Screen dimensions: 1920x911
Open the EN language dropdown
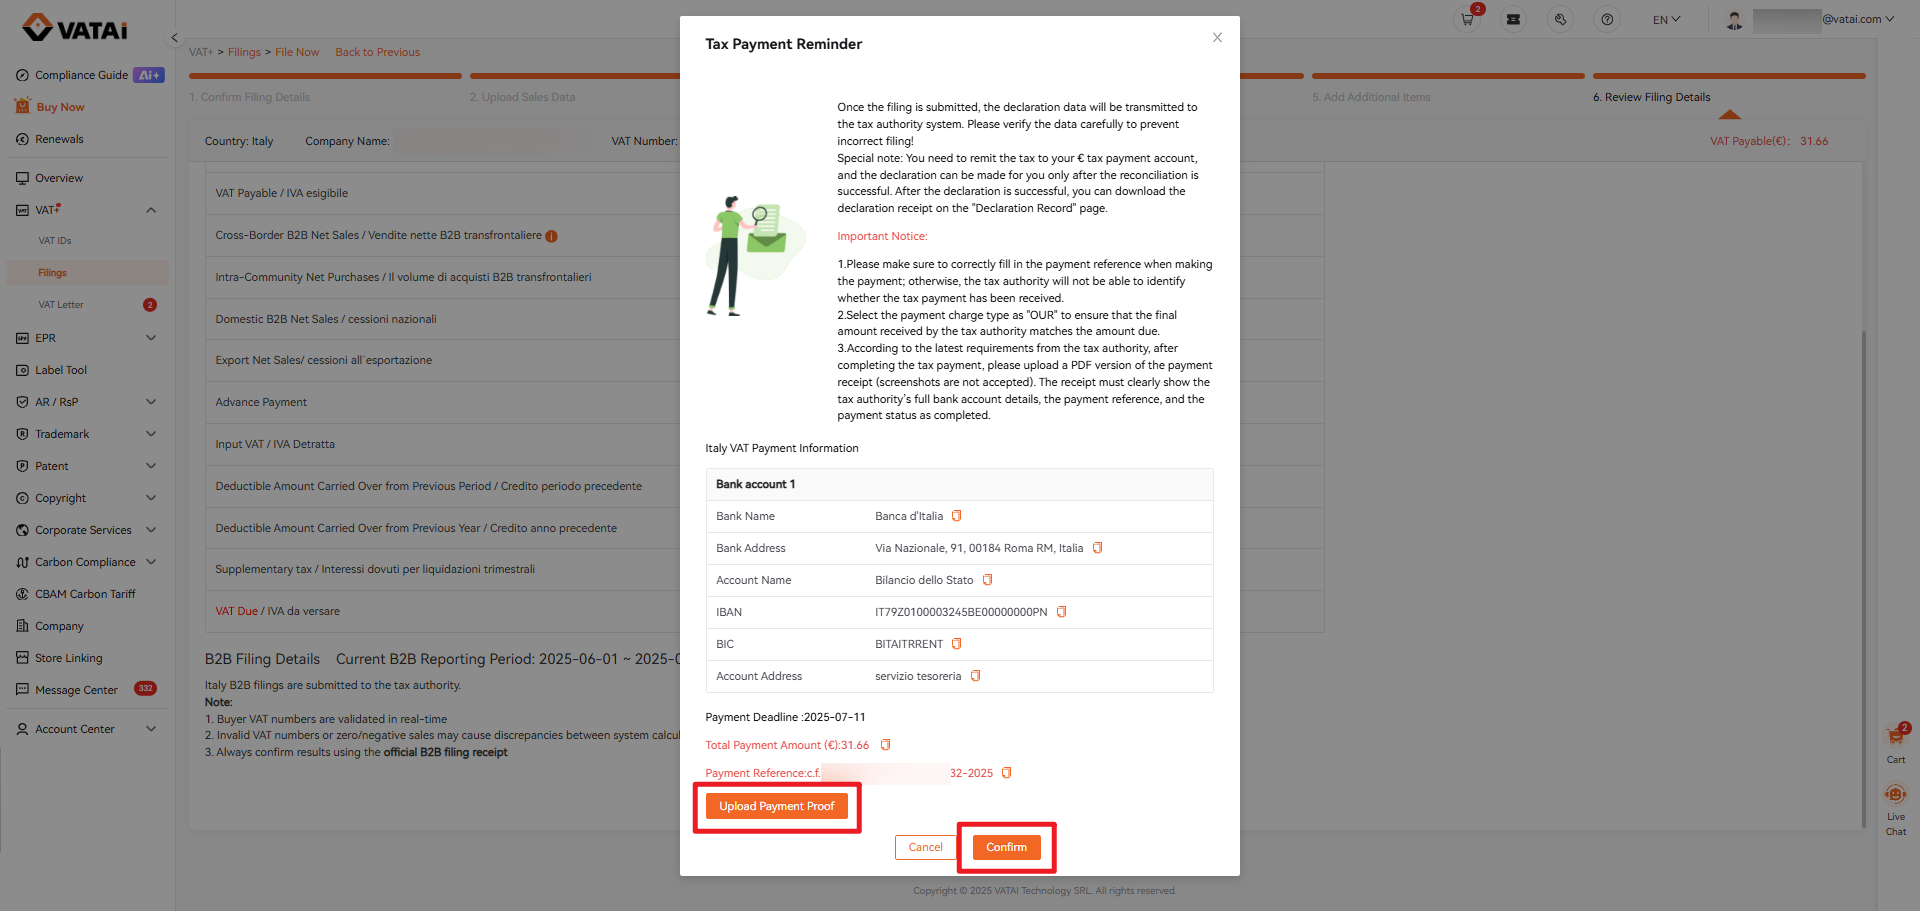point(1666,19)
